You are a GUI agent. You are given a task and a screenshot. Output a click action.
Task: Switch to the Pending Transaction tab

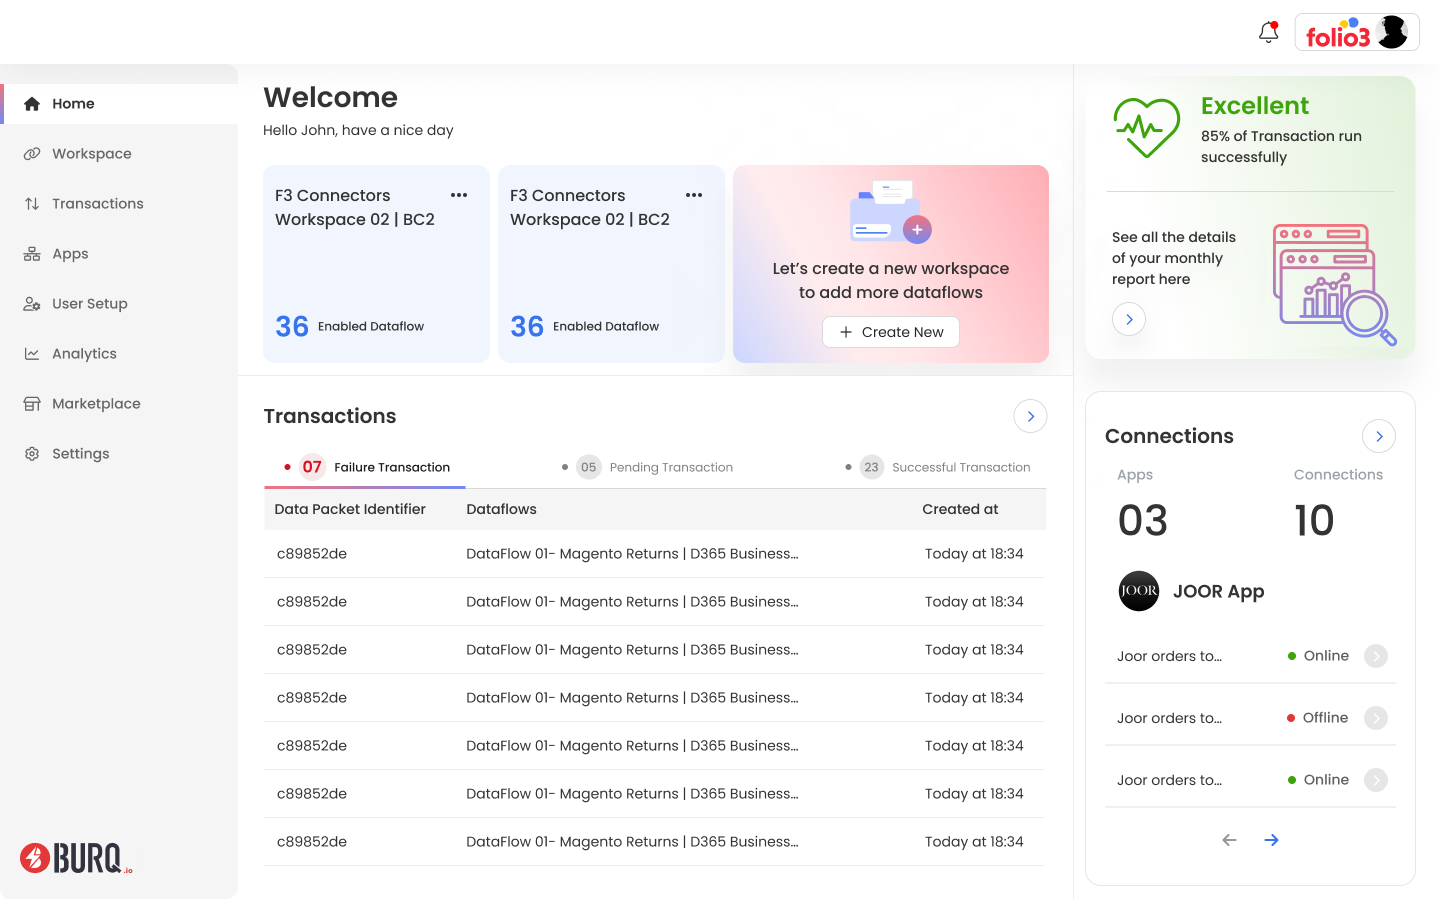point(657,467)
